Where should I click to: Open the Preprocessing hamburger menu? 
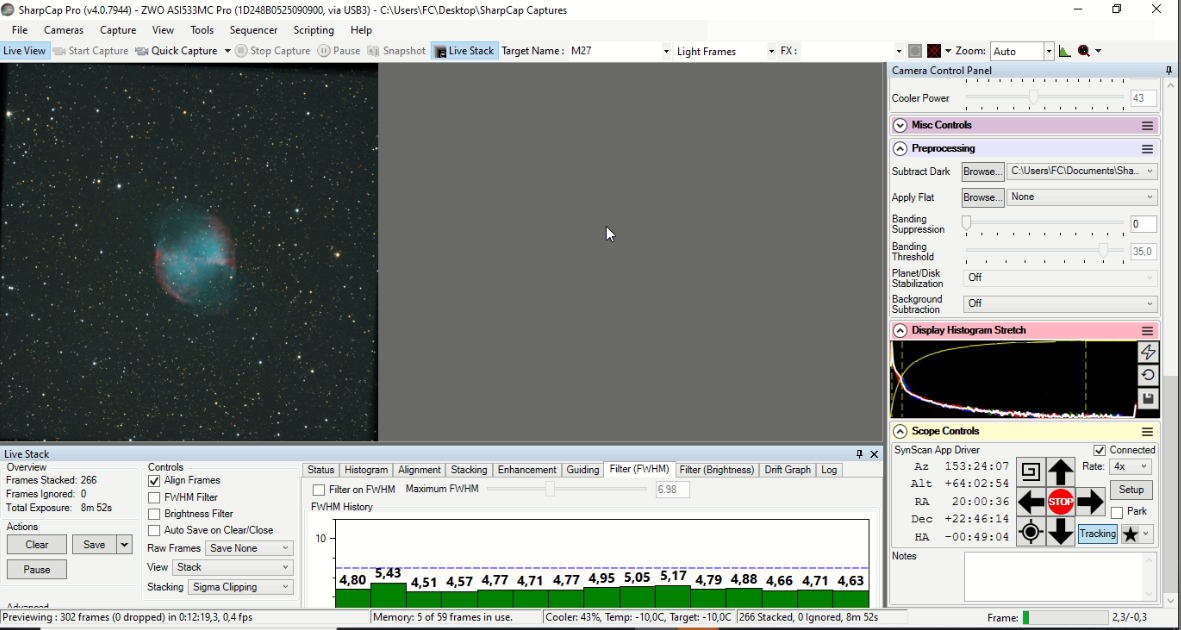[1147, 148]
